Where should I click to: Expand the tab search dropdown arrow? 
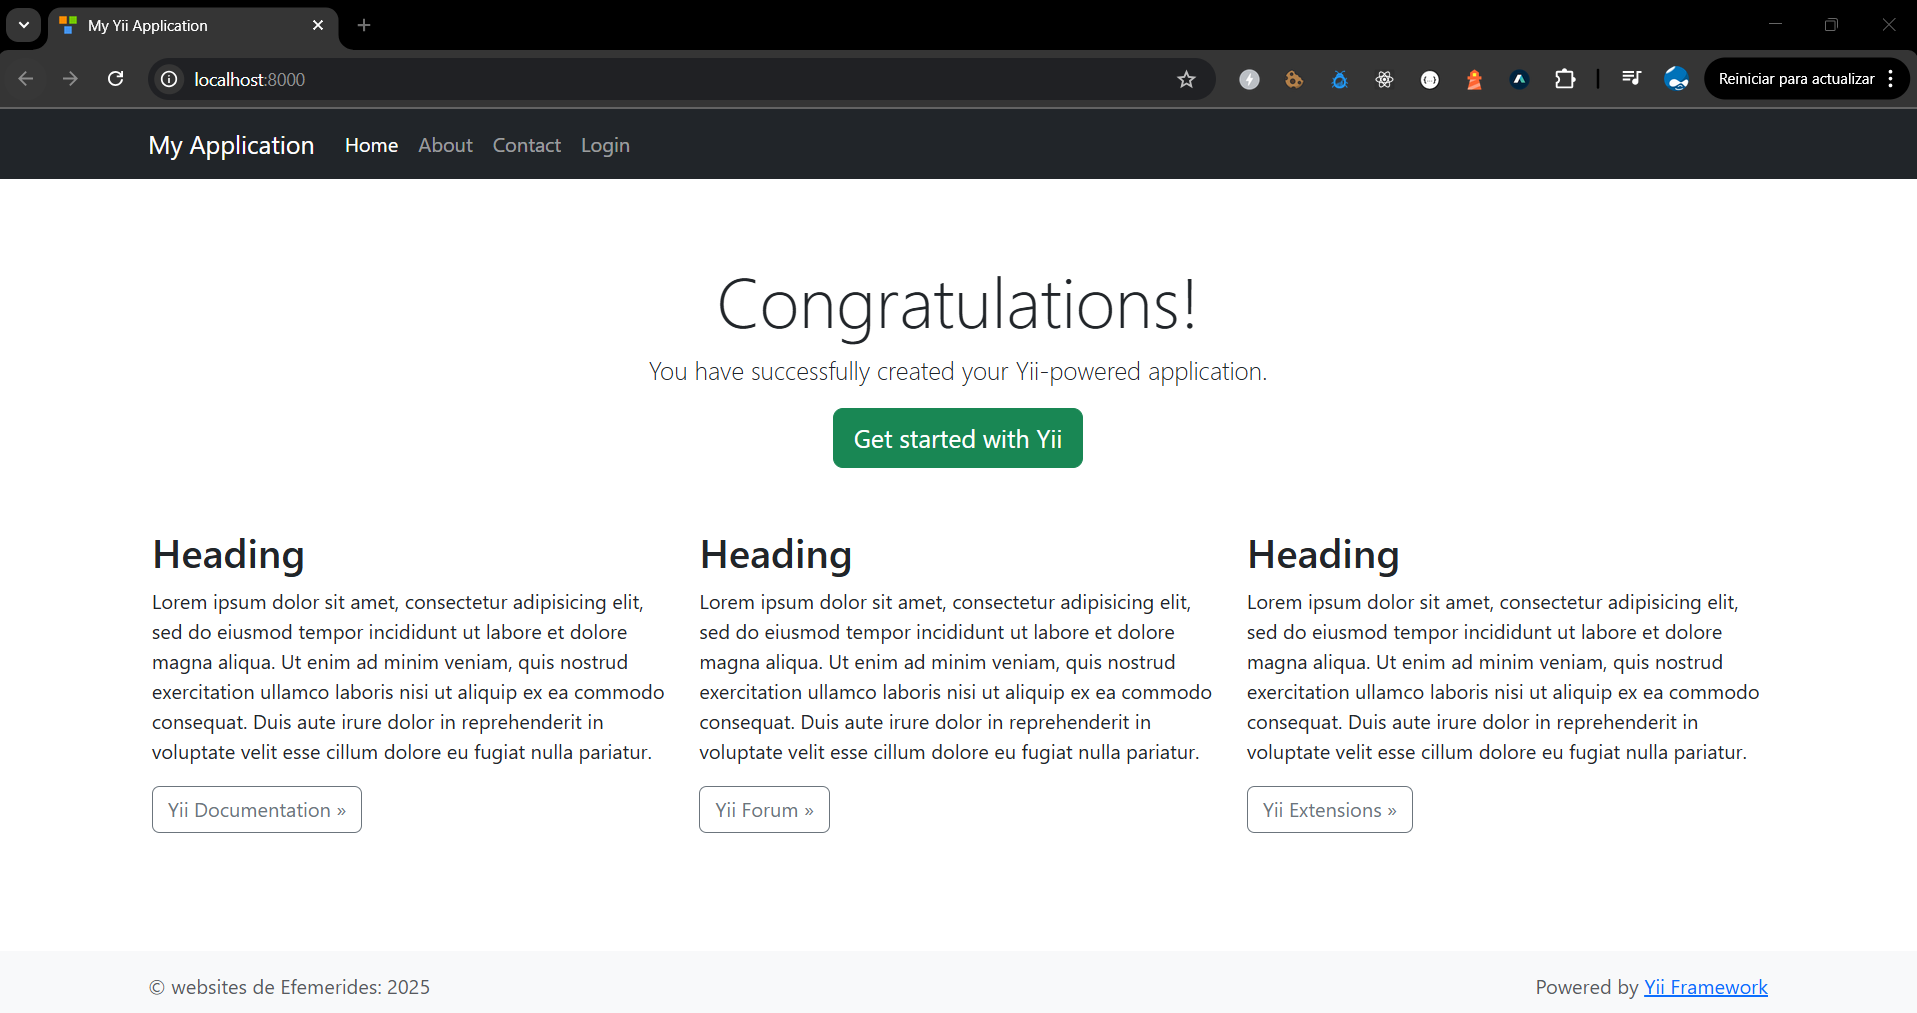pos(24,25)
